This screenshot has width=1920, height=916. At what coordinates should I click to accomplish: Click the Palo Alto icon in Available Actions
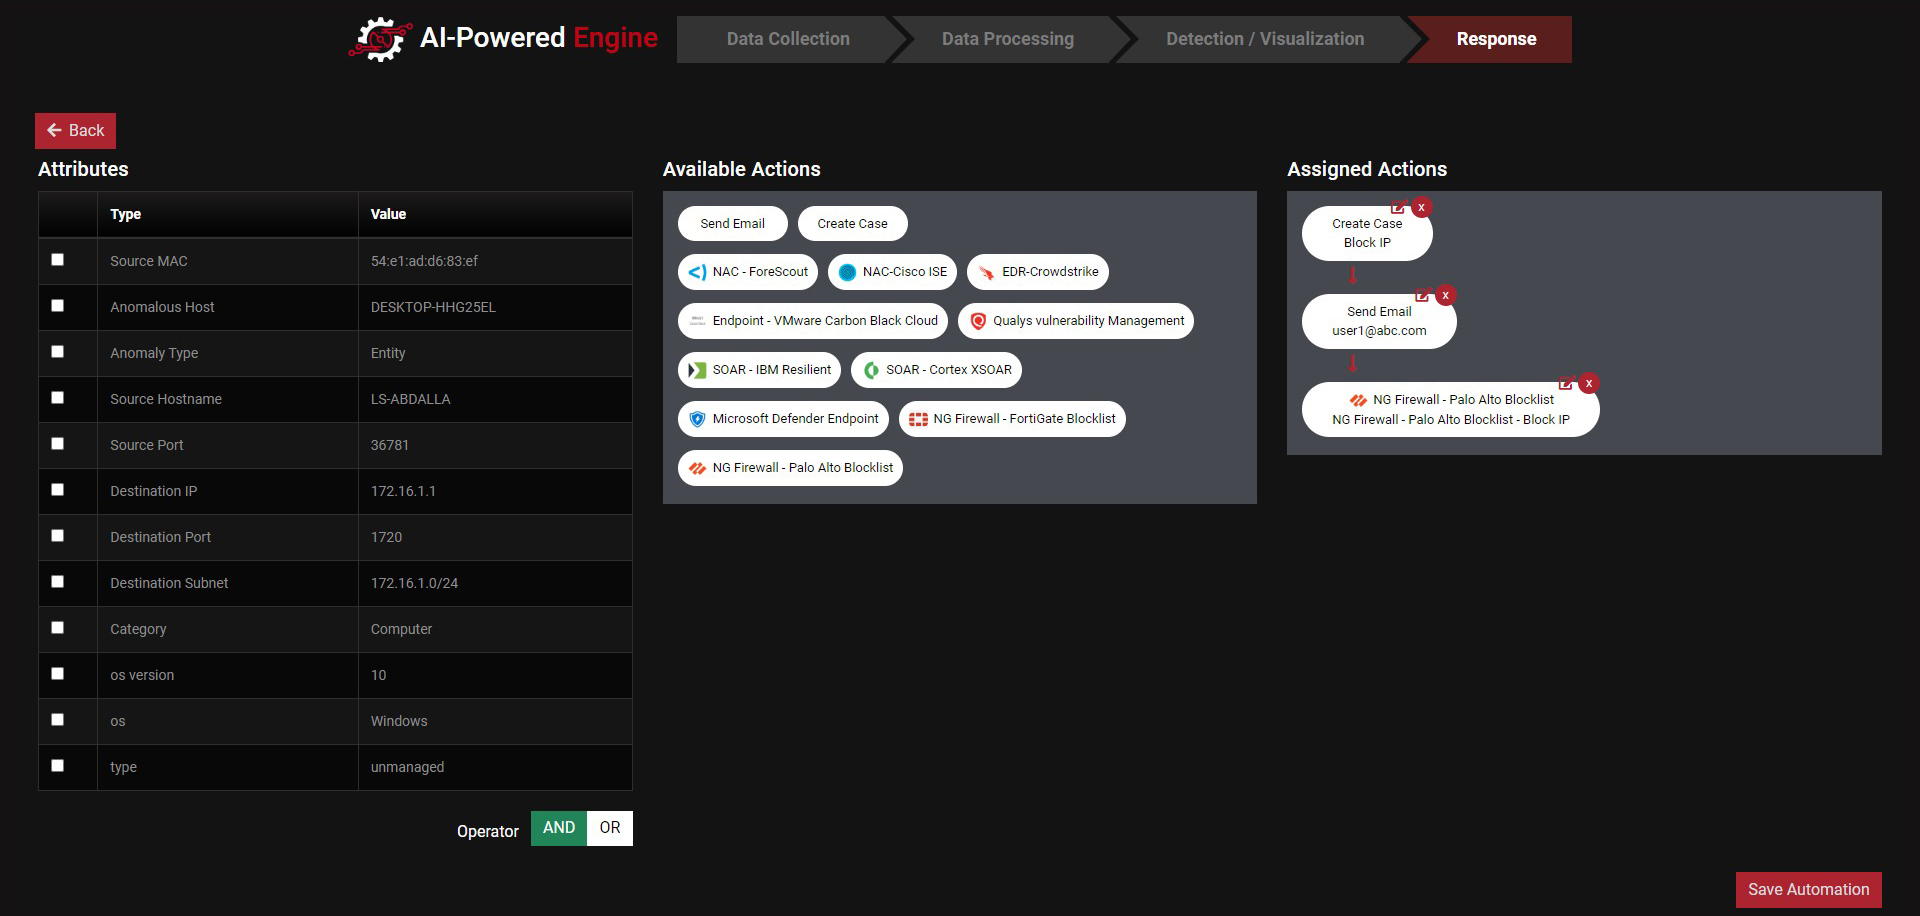pos(697,468)
